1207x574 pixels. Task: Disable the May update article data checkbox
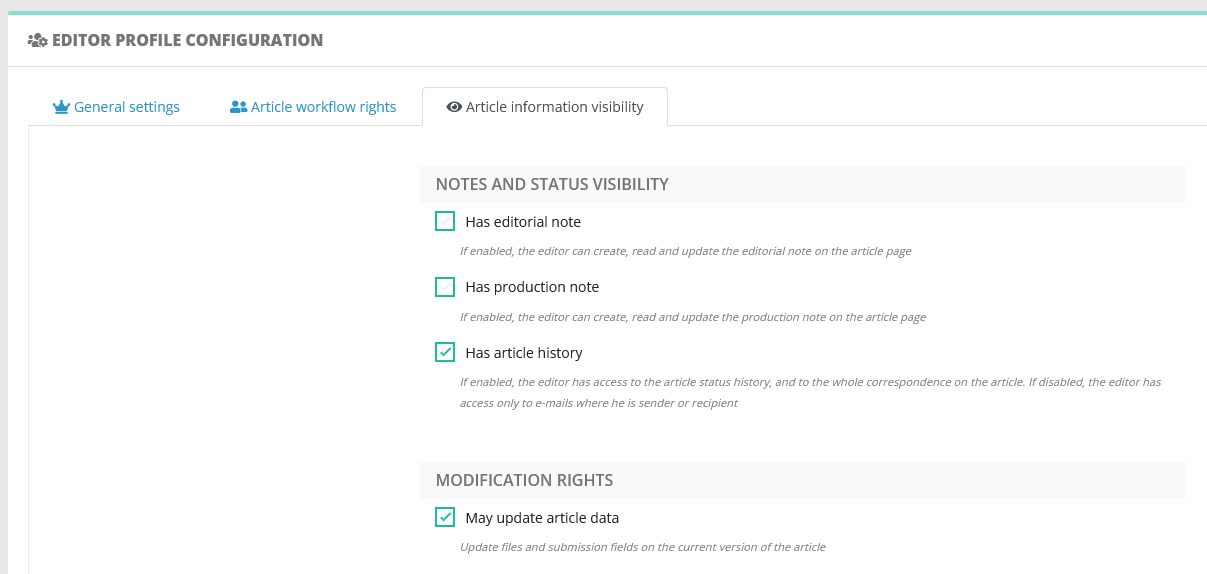445,517
